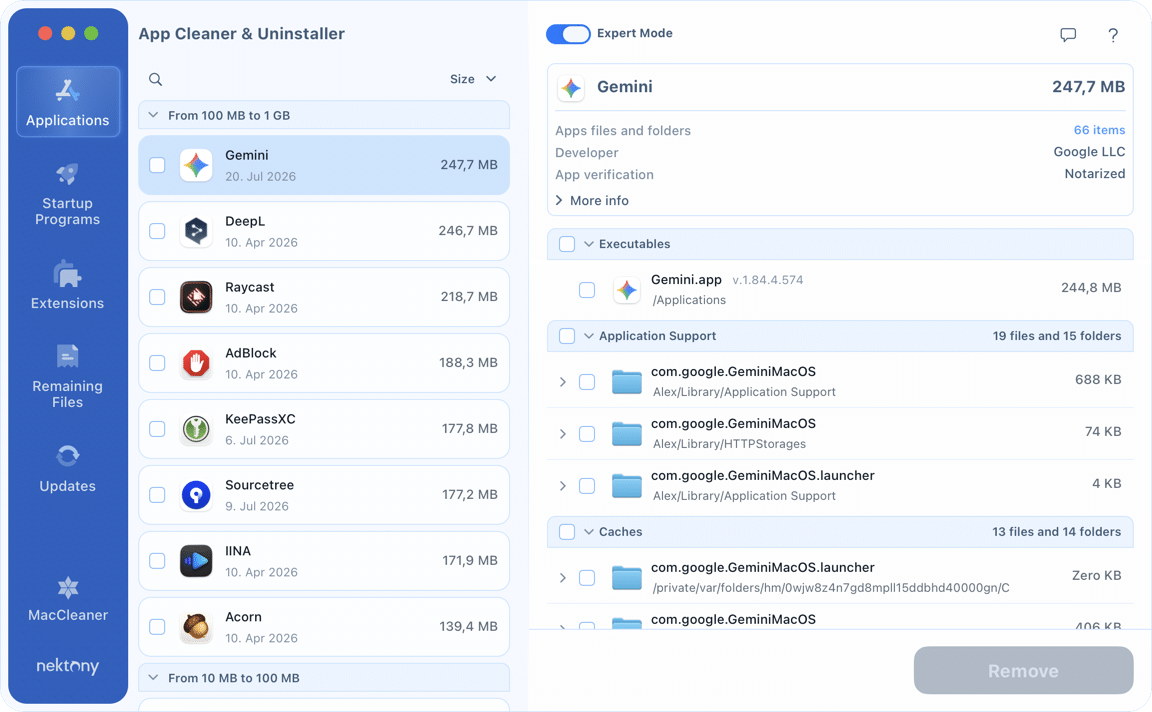
Task: Expand the HTTPStorages com.google.GeminiMacOS folder
Action: pos(563,434)
